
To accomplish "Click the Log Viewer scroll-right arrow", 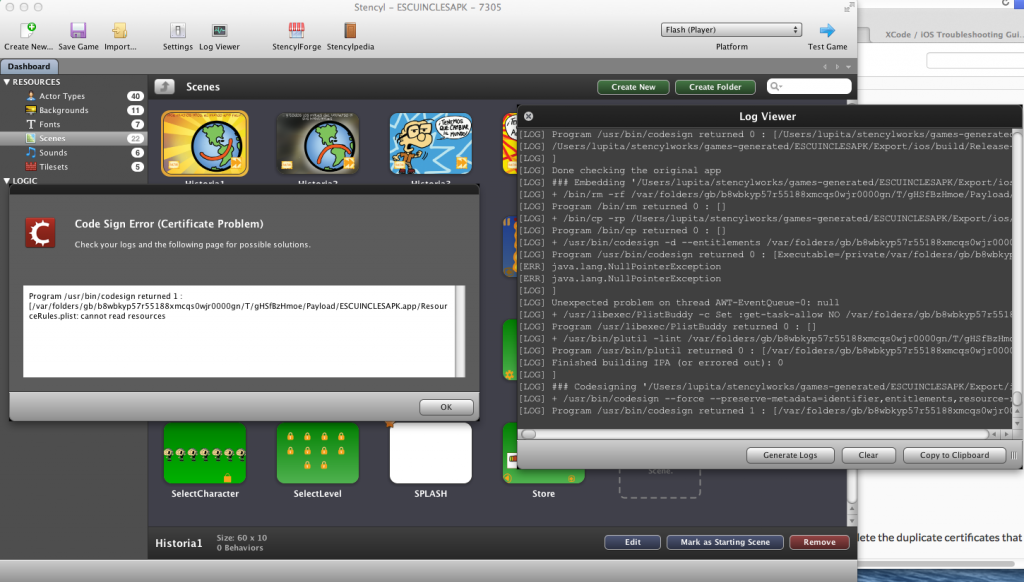I will coord(1006,434).
